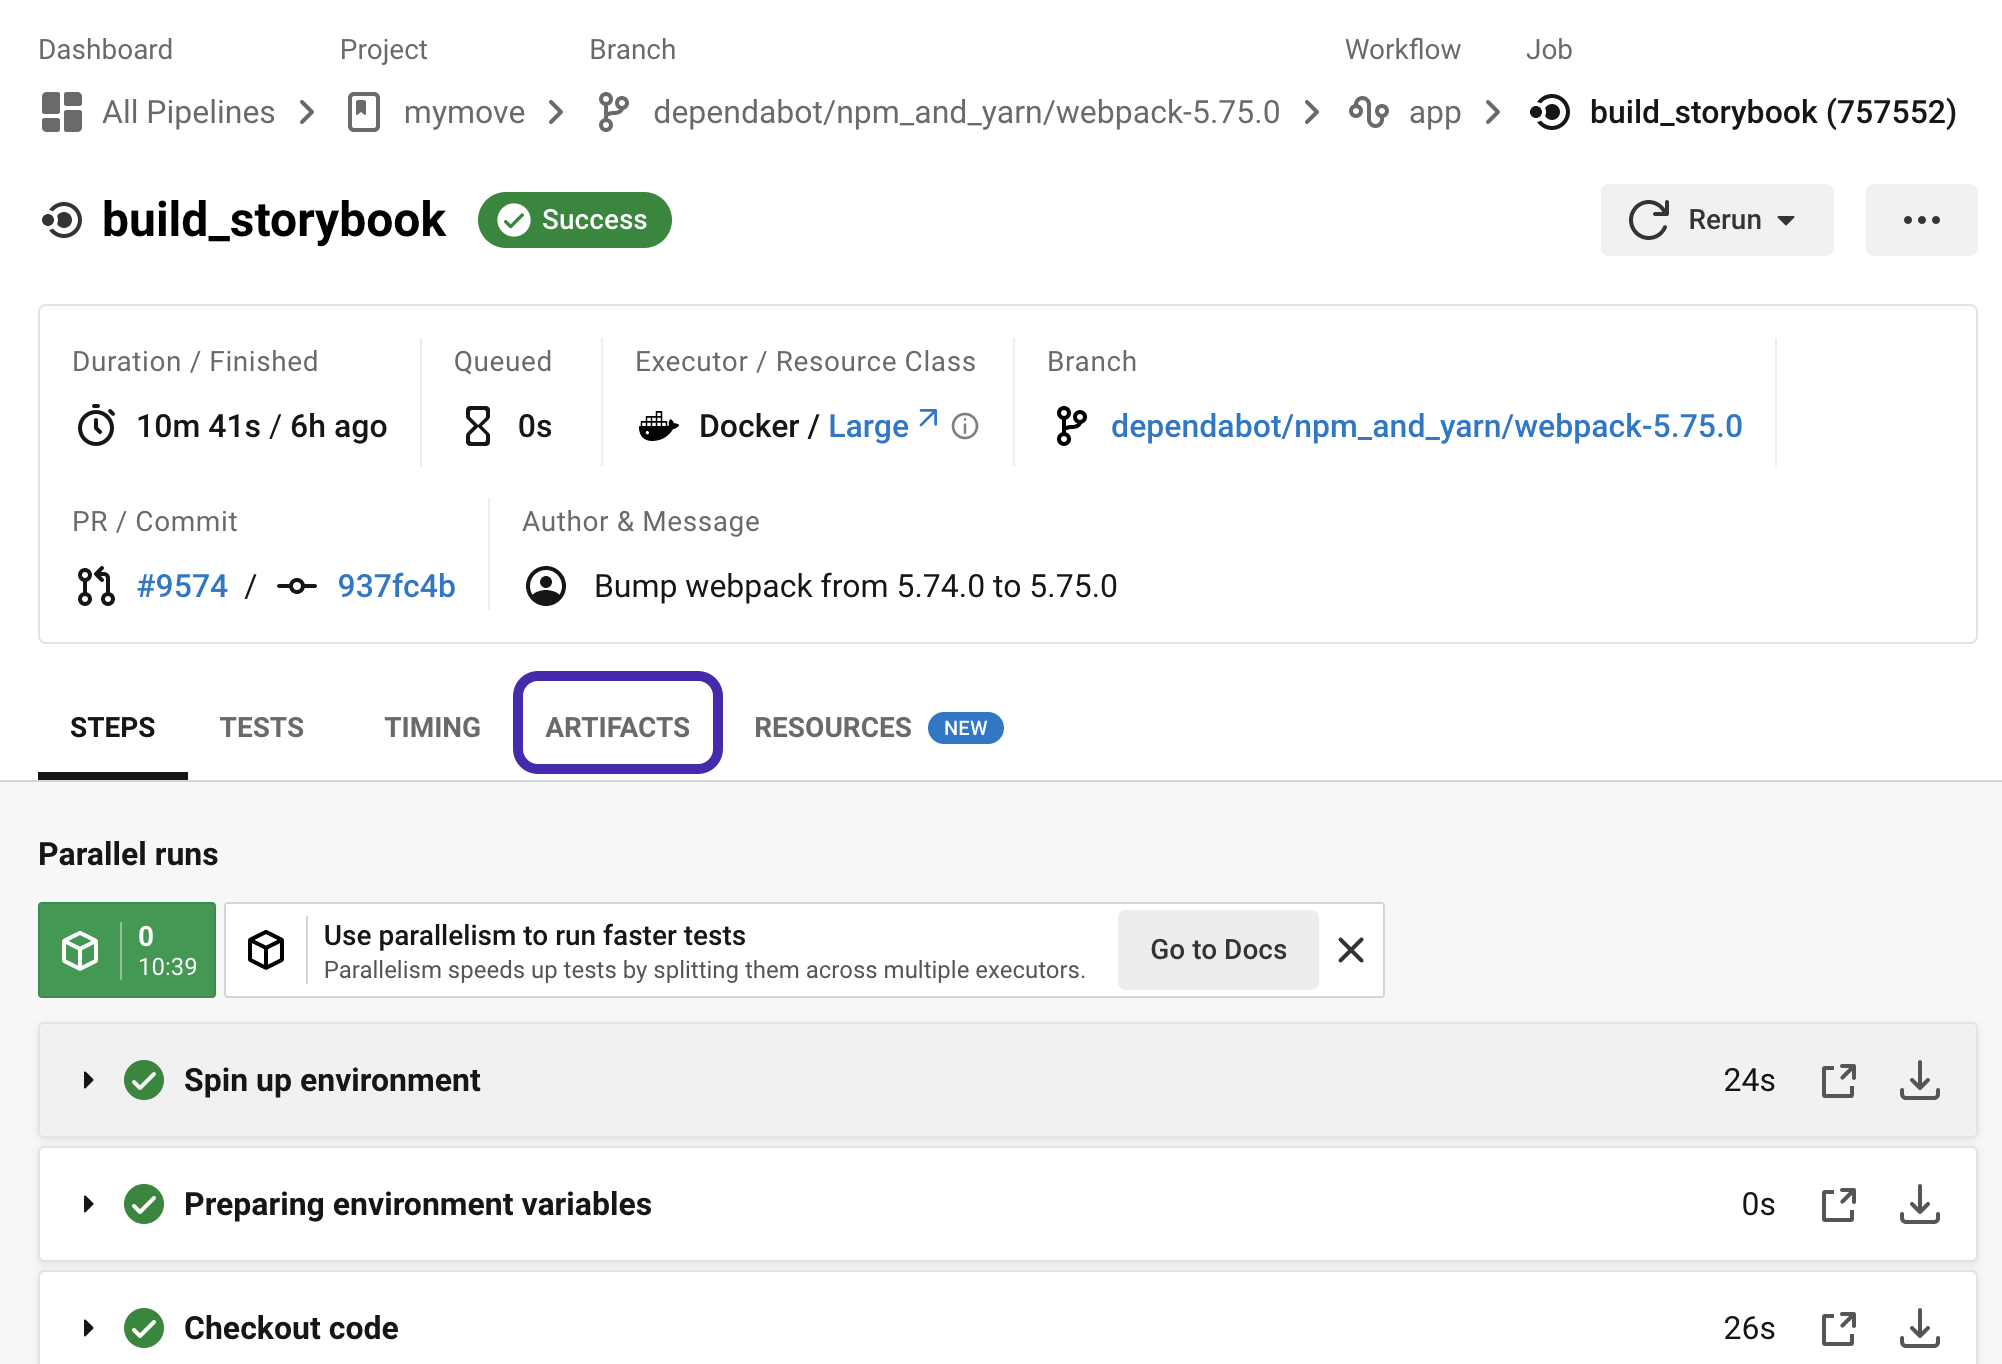Click the info icon next to Large
Viewport: 2002px width, 1364px height.
[x=964, y=427]
